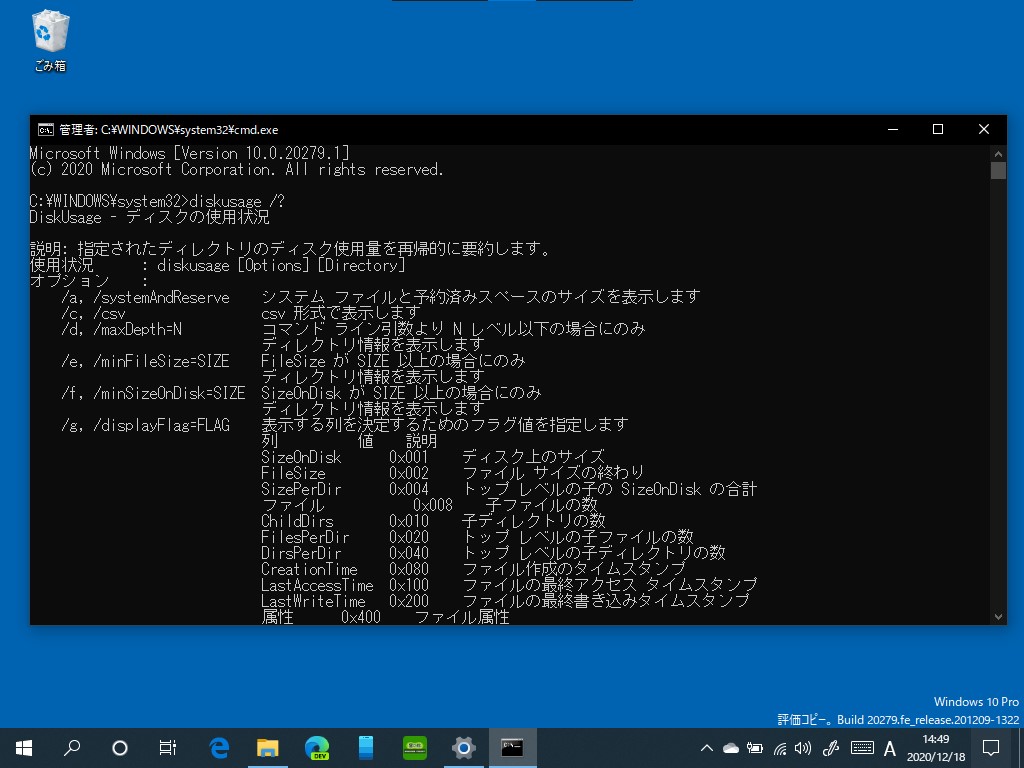Viewport: 1024px width, 768px height.
Task: Open Microsoft Edge from the taskbar
Action: point(220,747)
